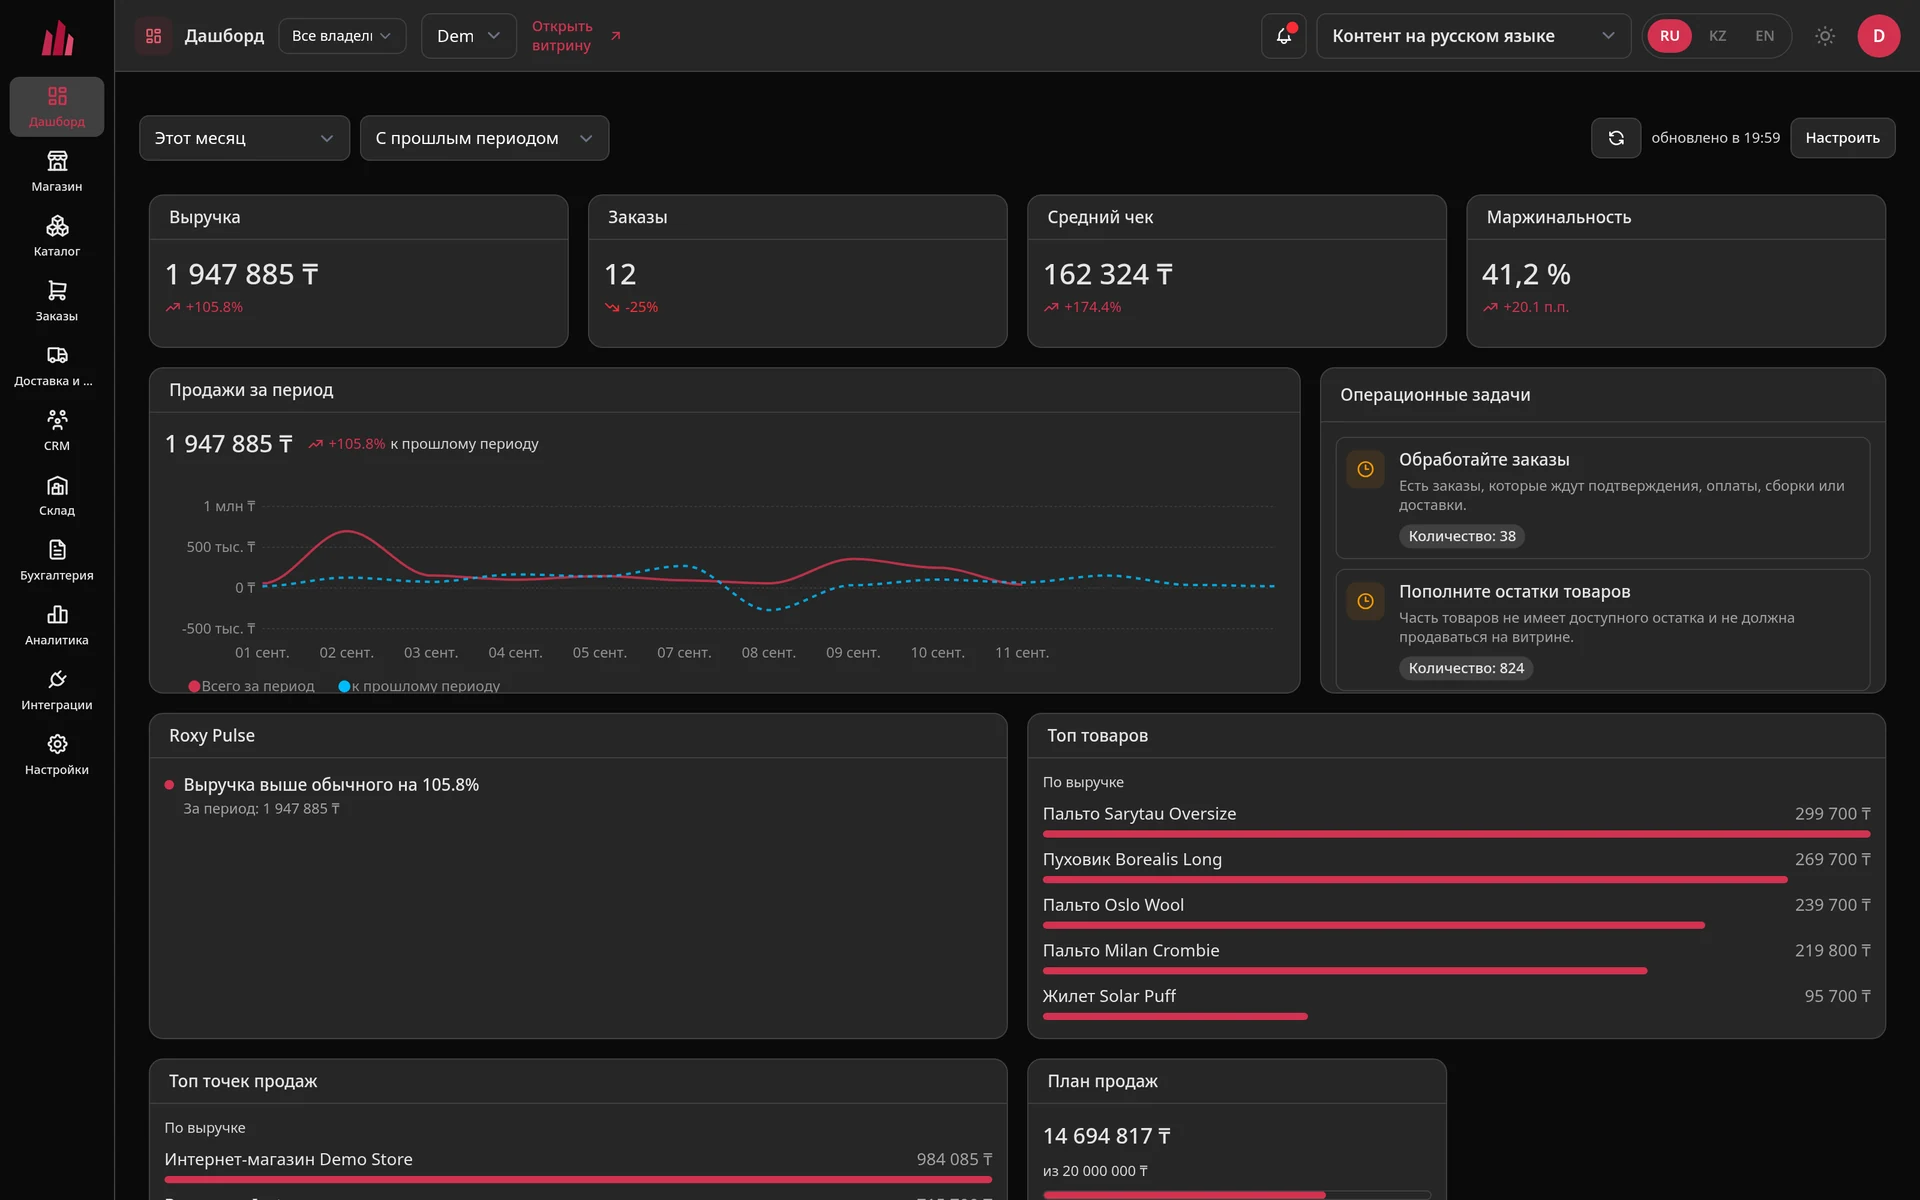The height and width of the screenshot is (1200, 1920).
Task: Click the Жилет Solar Puff revenue bar
Action: (x=1175, y=1016)
